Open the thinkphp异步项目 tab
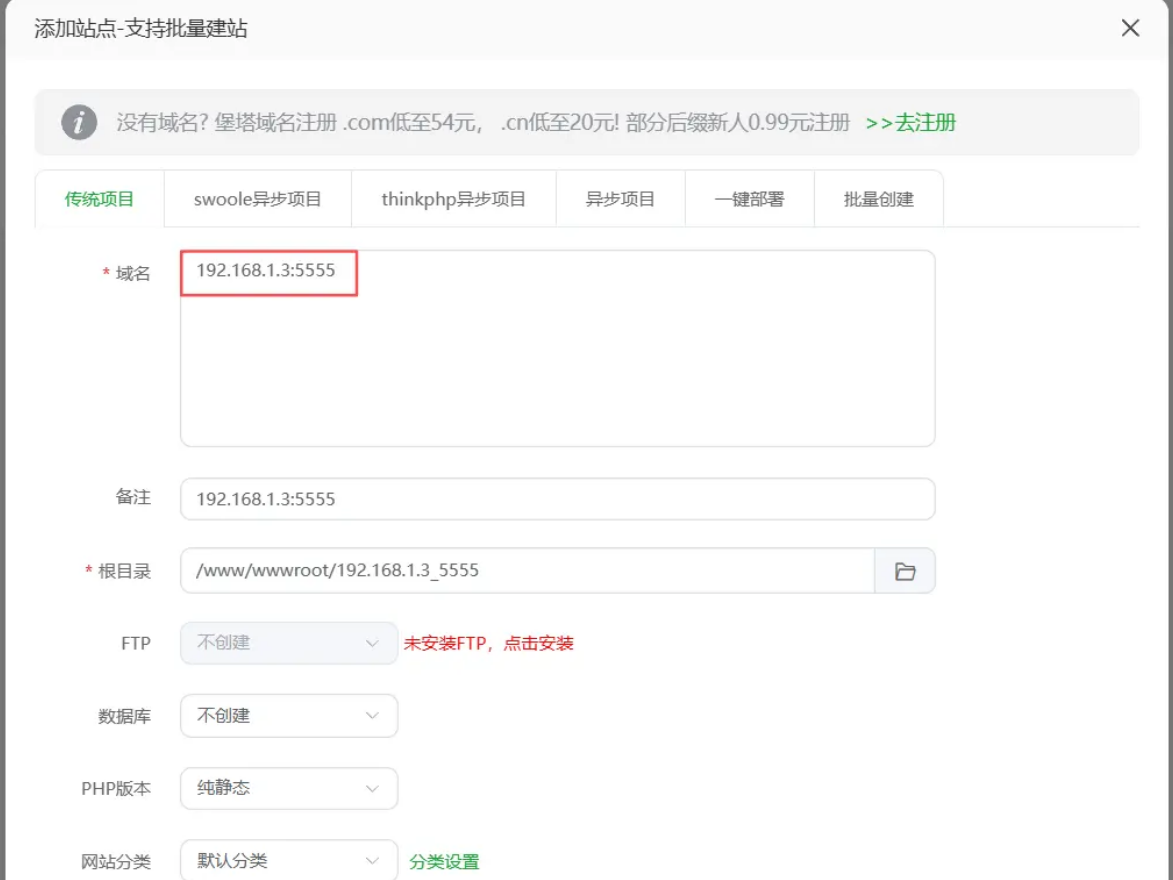Viewport: 1173px width, 880px height. click(x=453, y=199)
